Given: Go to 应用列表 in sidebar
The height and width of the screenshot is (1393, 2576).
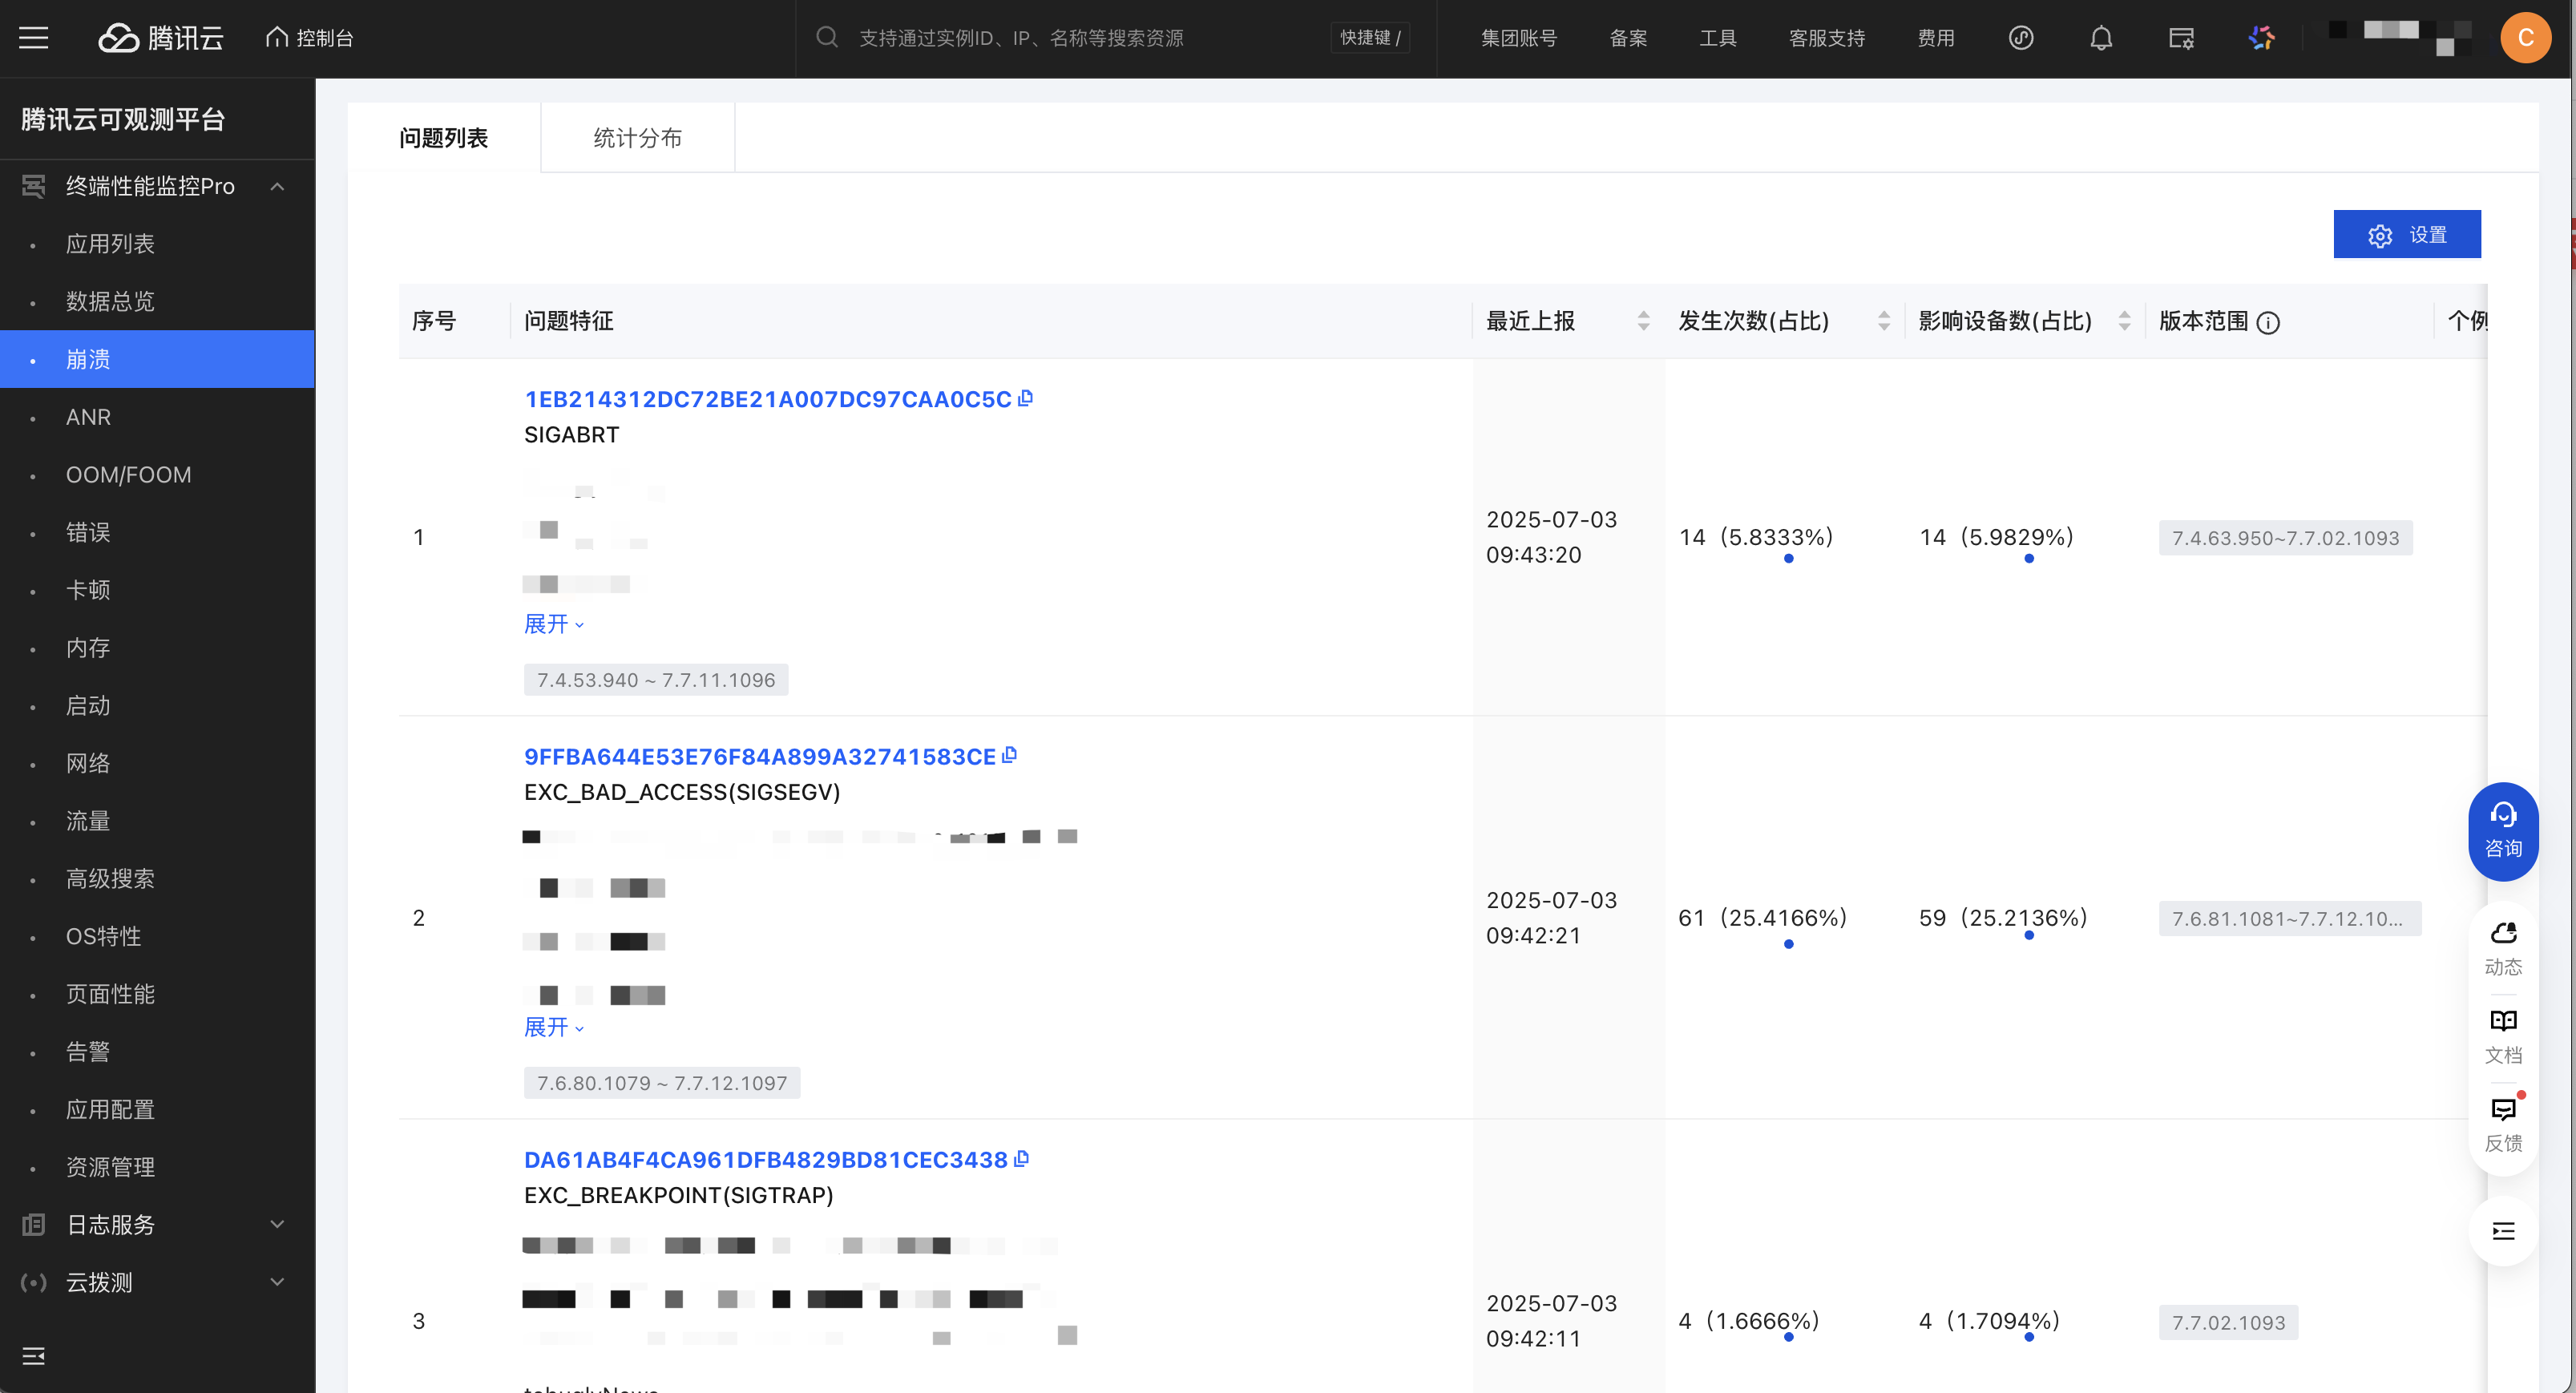Looking at the screenshot, I should [x=110, y=244].
